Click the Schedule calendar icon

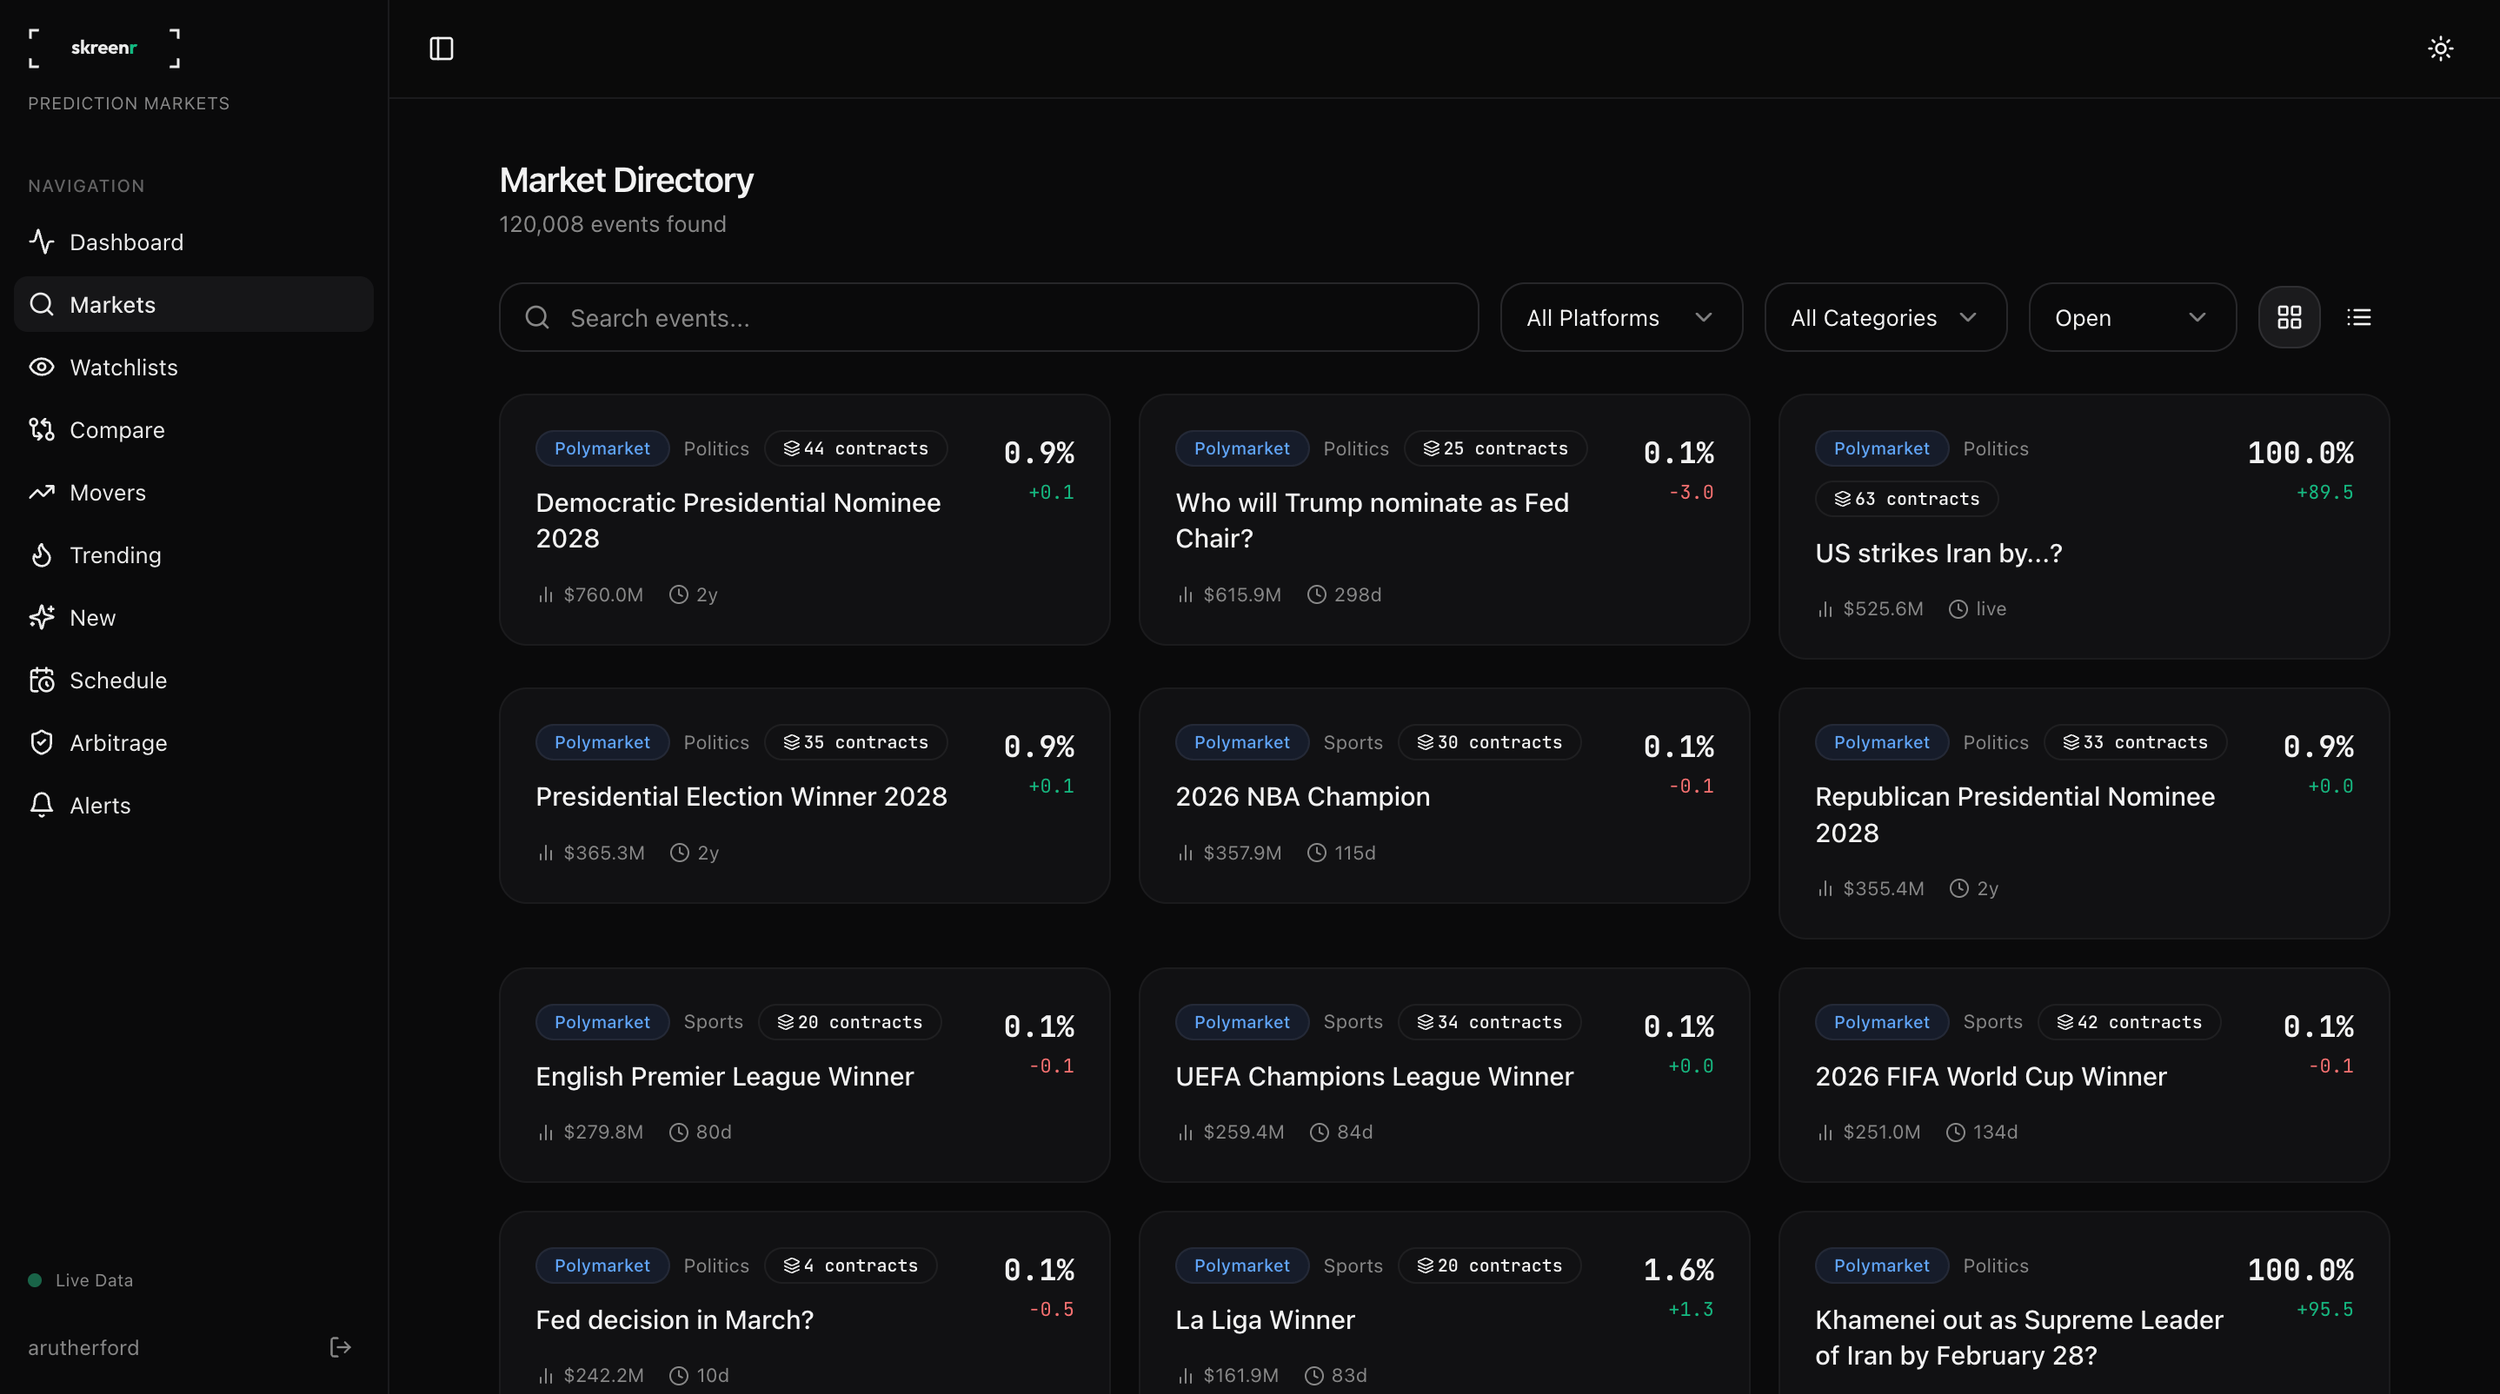click(41, 680)
